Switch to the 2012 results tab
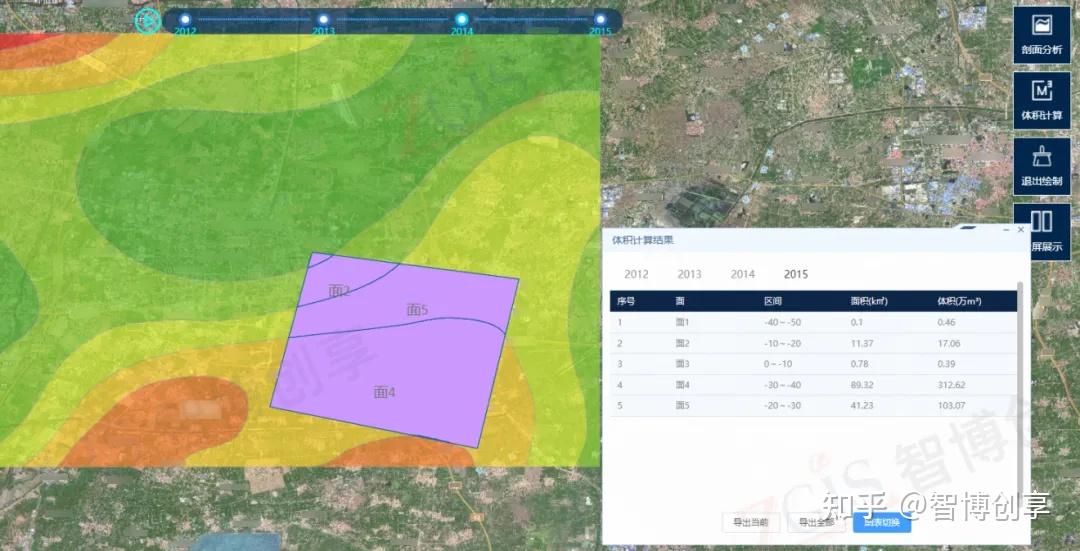This screenshot has width=1080, height=551. click(x=636, y=274)
